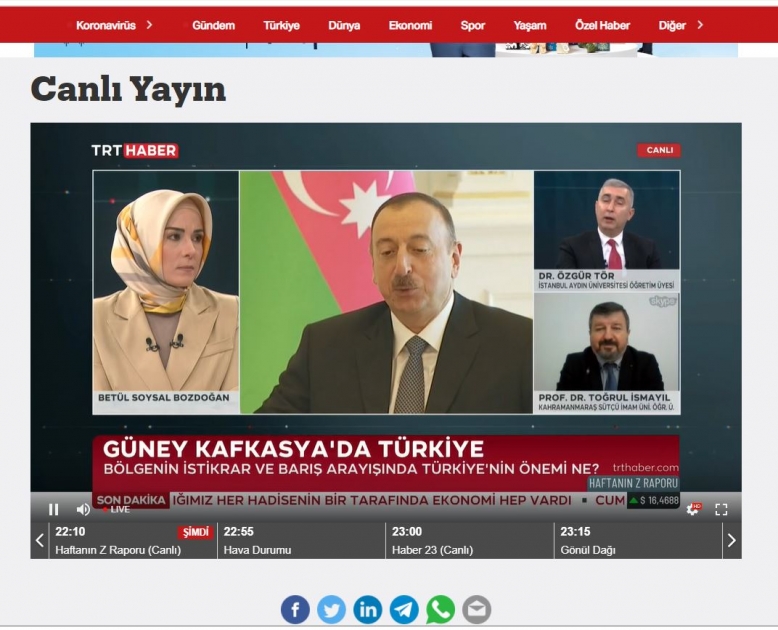The image size is (778, 630).
Task: Open the Yaşam section
Action: [x=530, y=25]
